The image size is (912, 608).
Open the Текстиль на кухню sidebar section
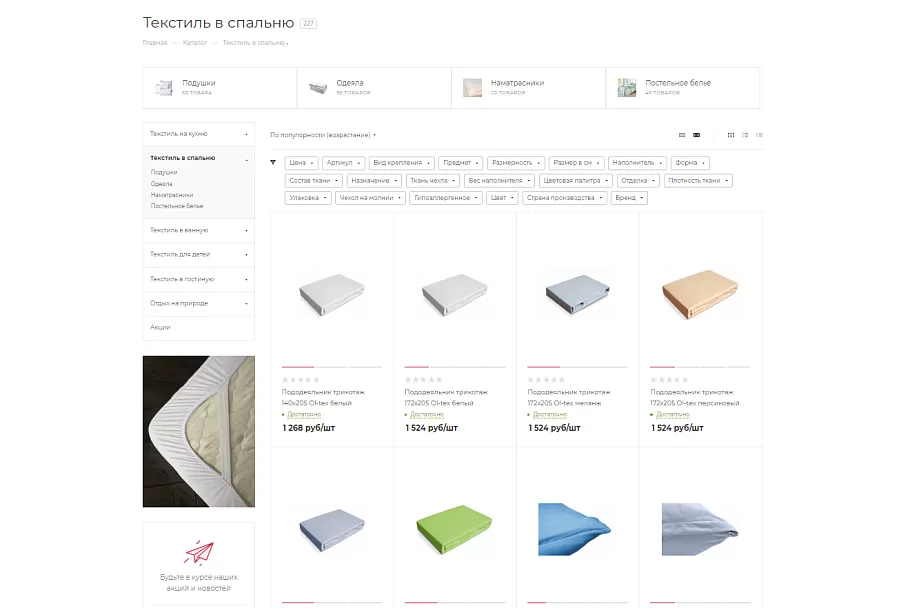pyautogui.click(x=198, y=134)
